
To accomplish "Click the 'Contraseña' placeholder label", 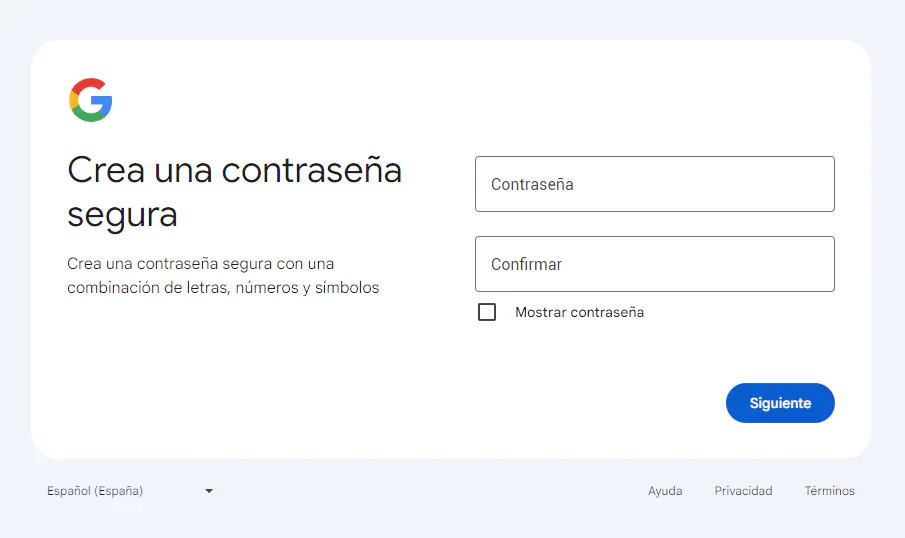I will (532, 184).
